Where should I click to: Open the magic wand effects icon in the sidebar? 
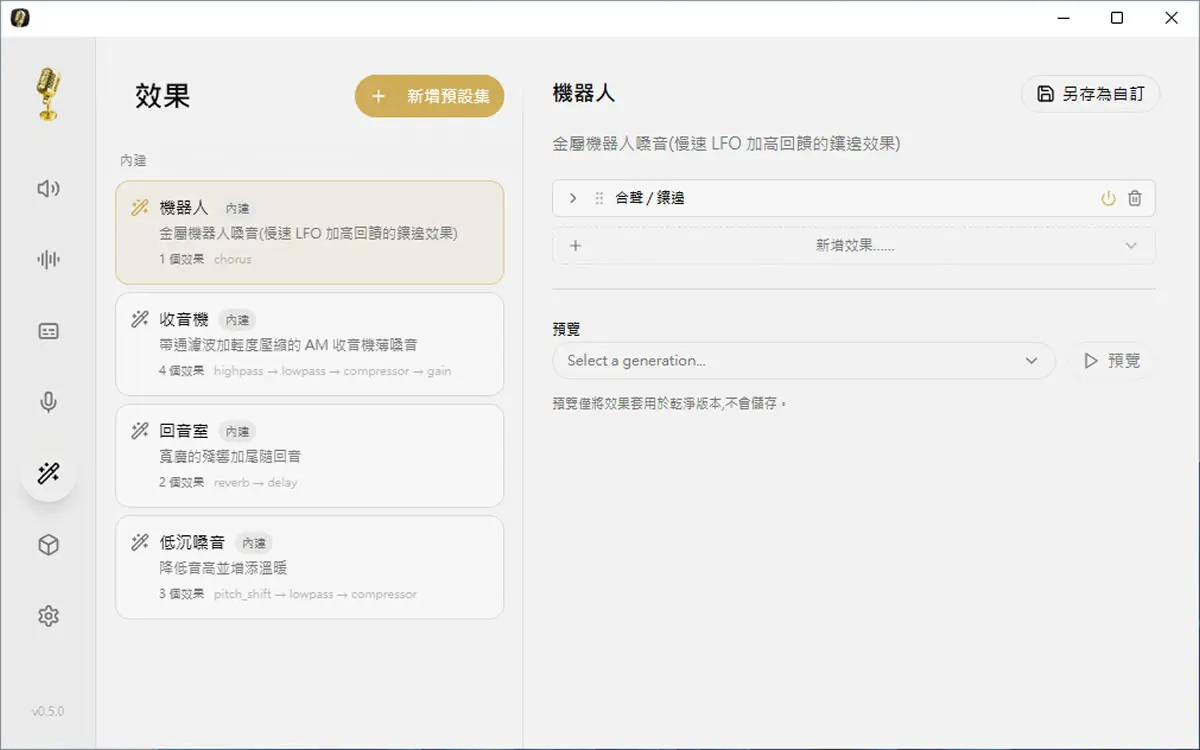click(48, 473)
